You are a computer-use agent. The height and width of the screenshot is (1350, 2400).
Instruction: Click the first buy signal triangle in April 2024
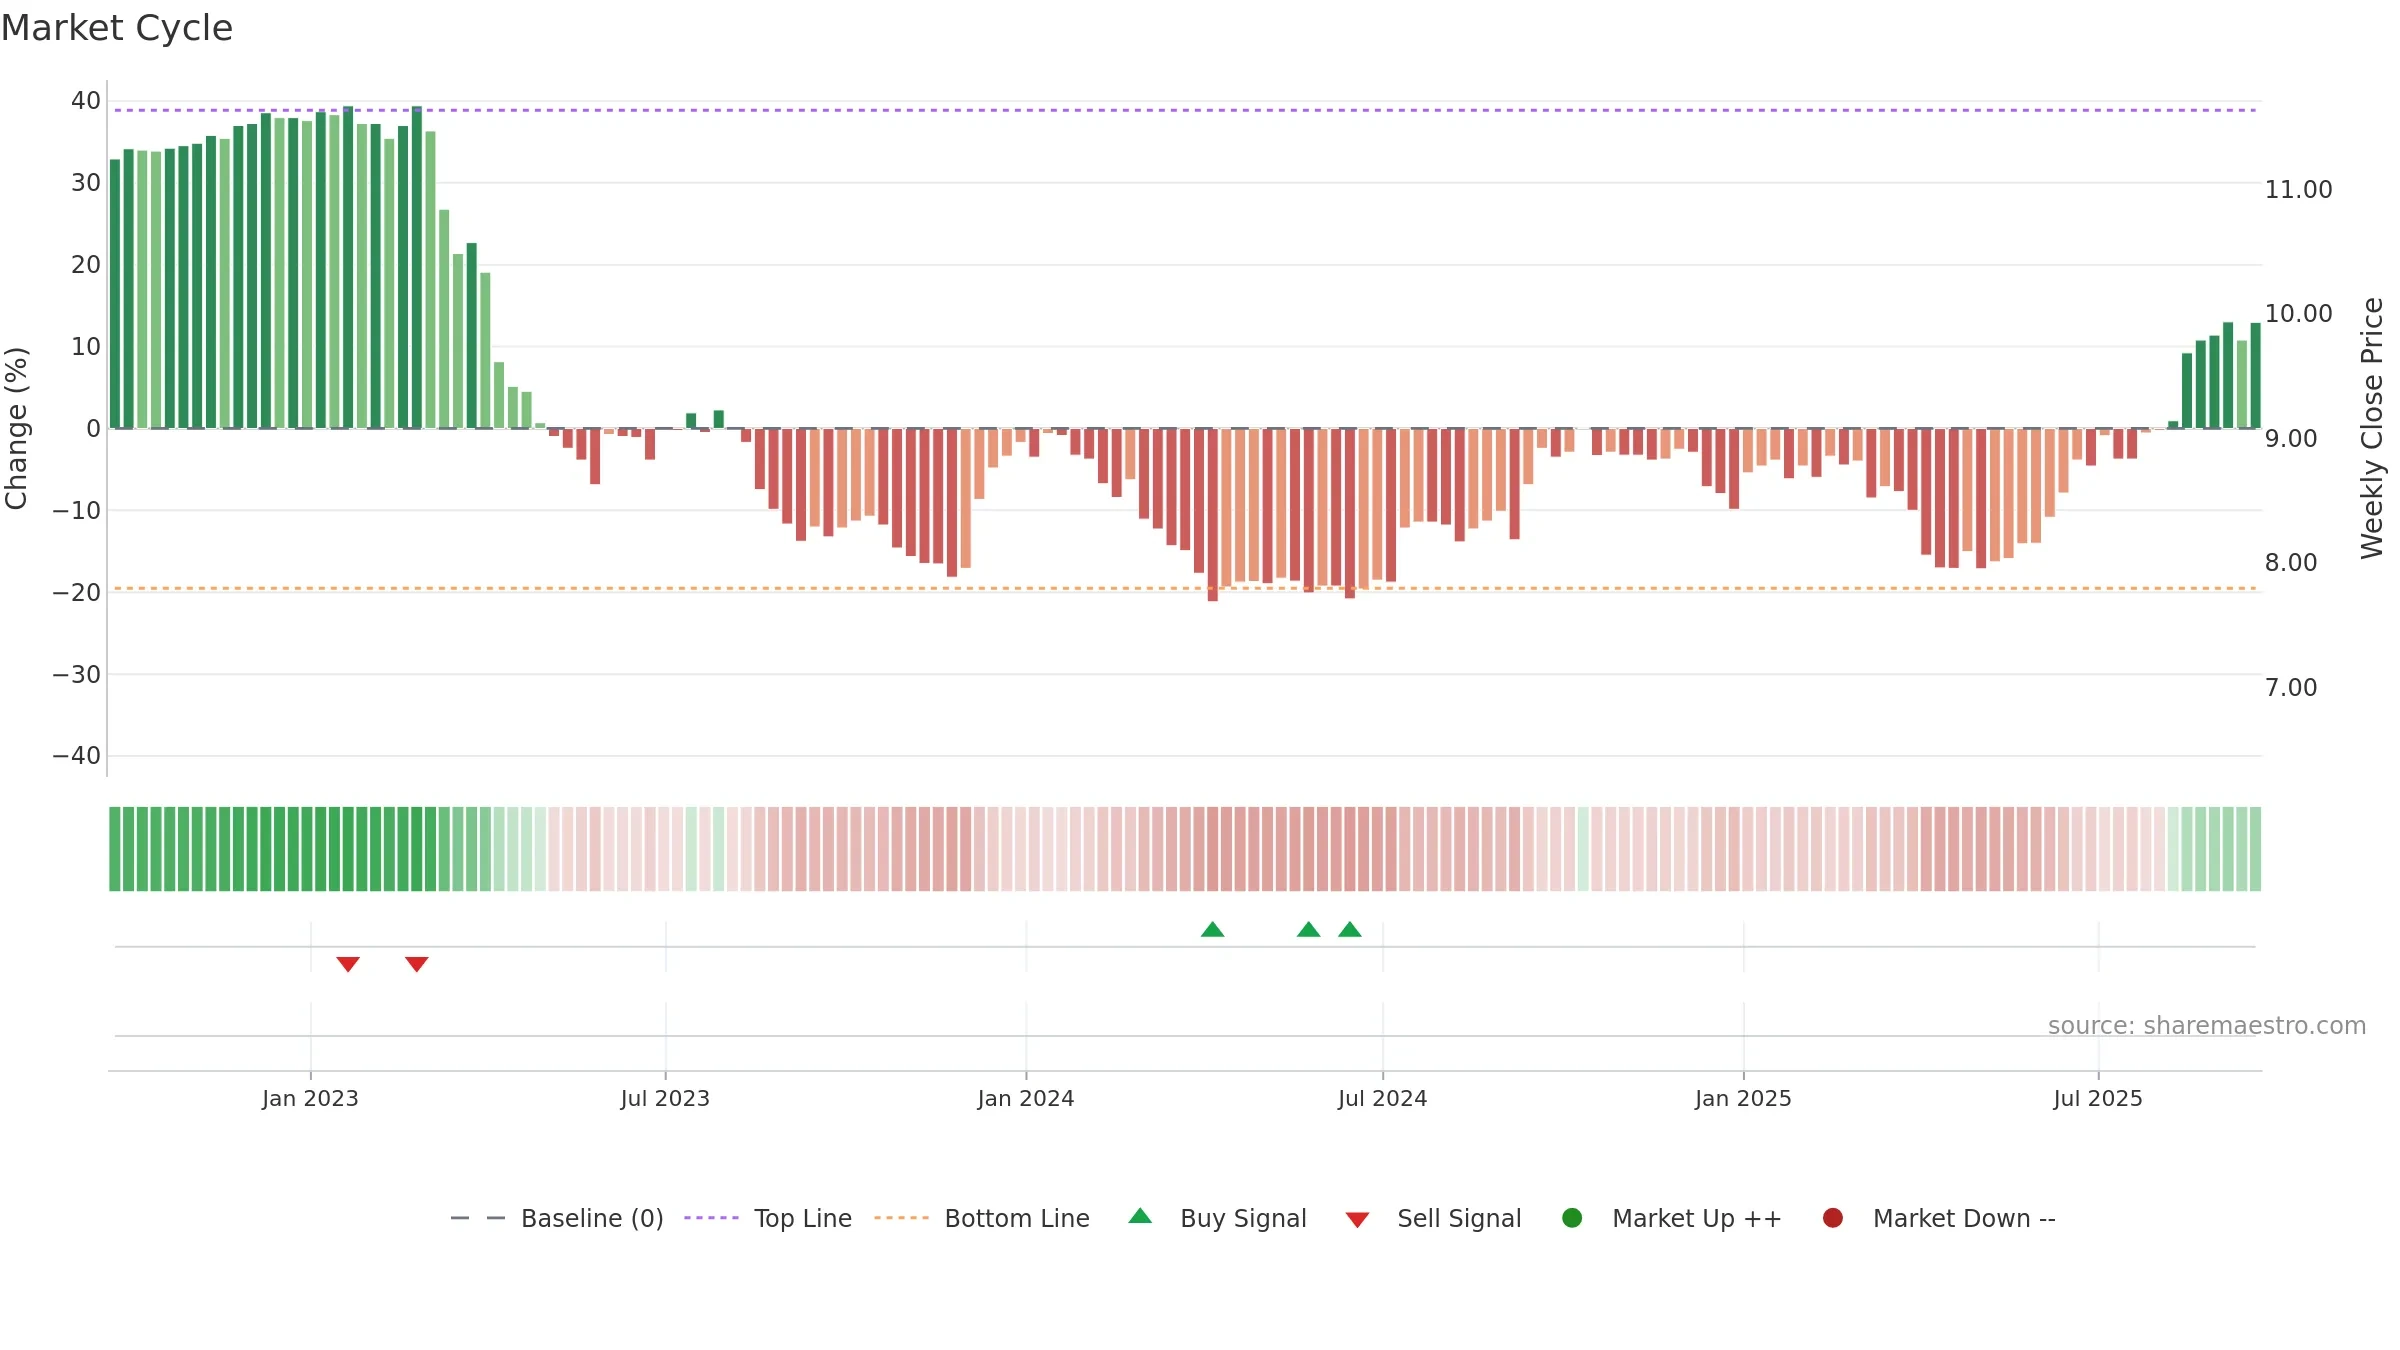[1213, 929]
